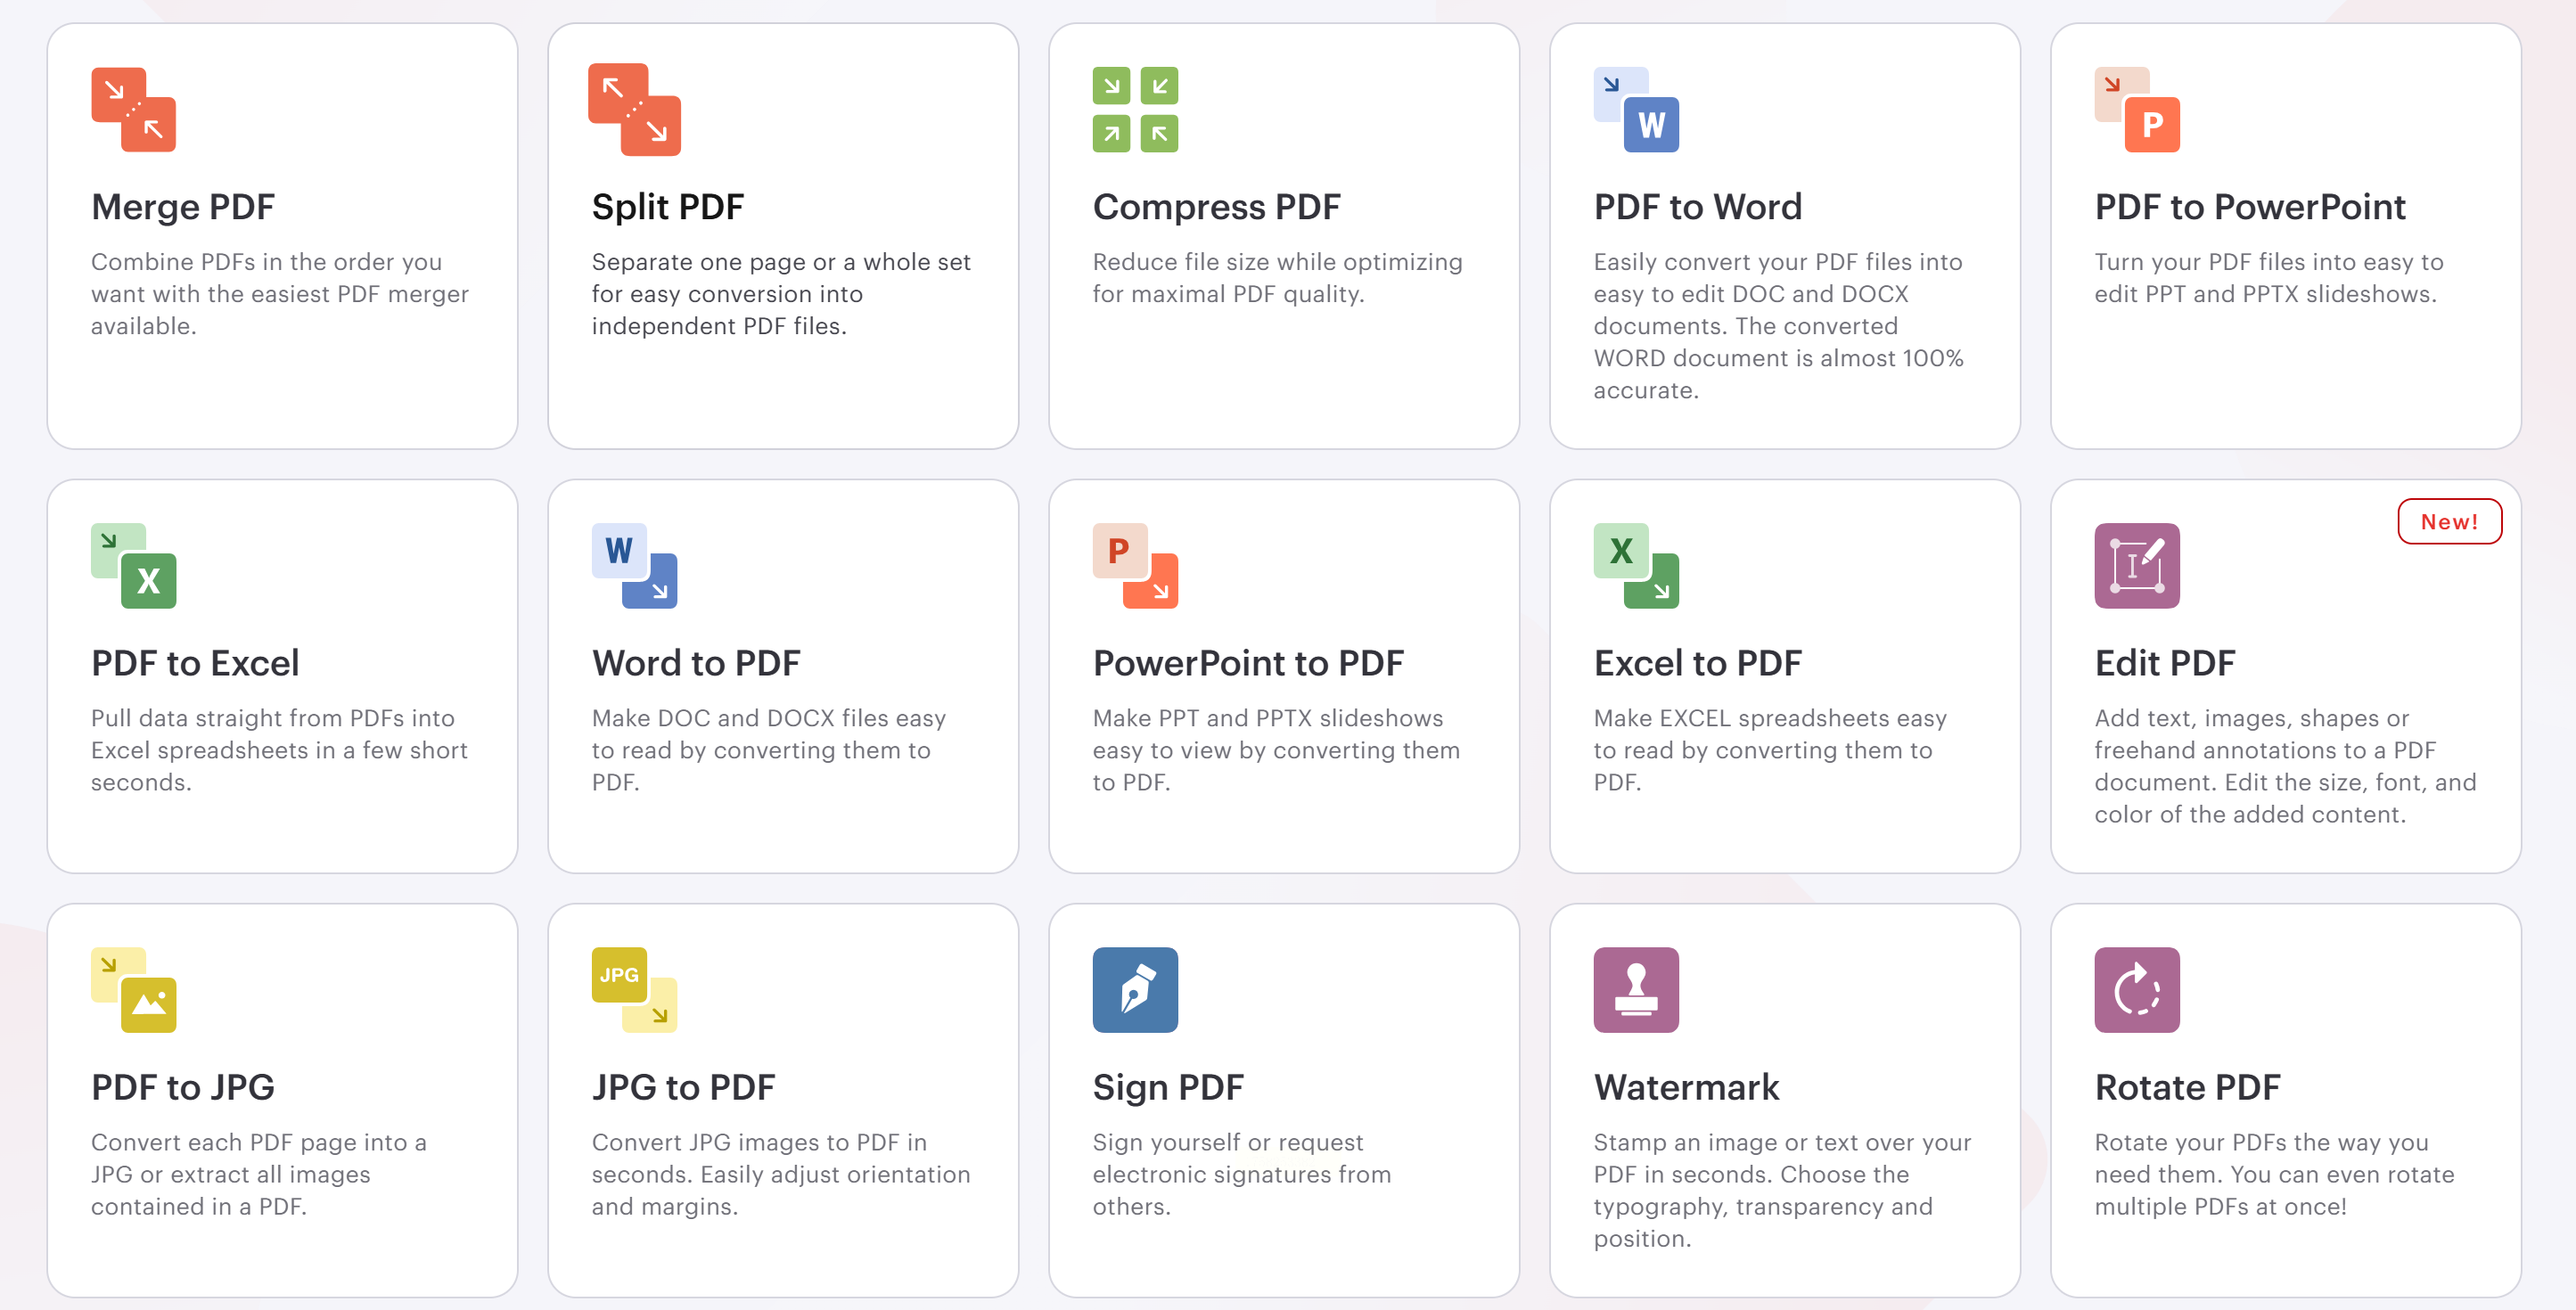Click the PDF to Excel icon
The height and width of the screenshot is (1310, 2576).
pyautogui.click(x=133, y=566)
